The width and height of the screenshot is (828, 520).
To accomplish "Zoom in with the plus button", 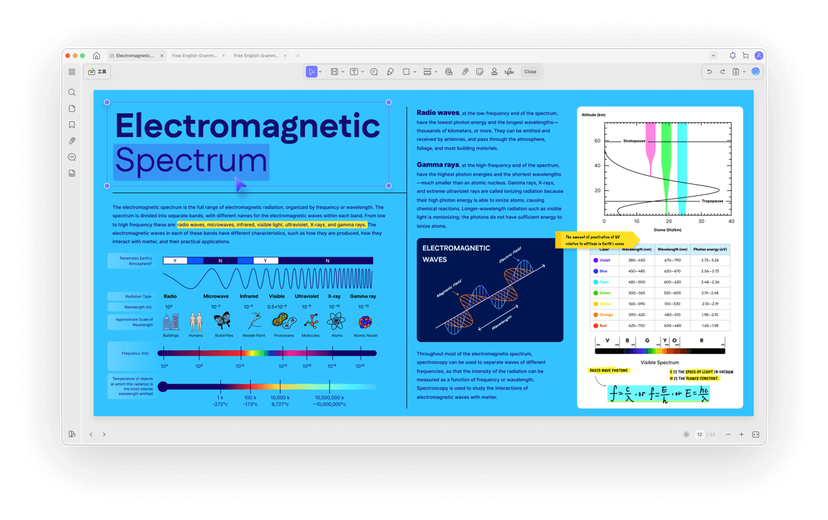I will tap(741, 434).
